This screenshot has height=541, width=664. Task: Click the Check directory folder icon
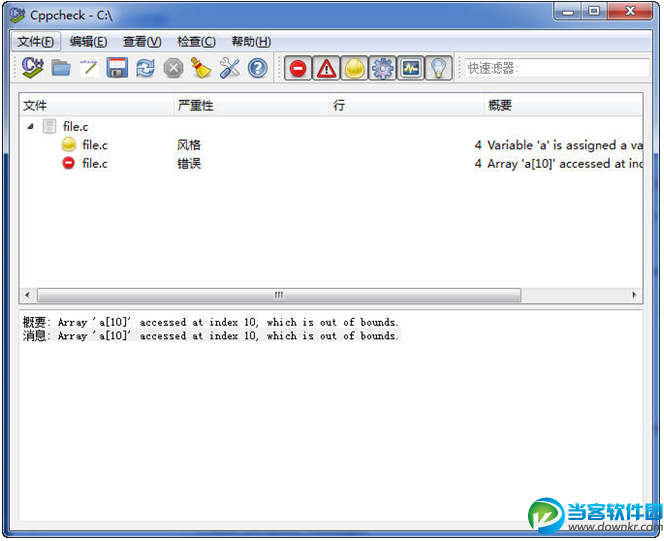[61, 68]
